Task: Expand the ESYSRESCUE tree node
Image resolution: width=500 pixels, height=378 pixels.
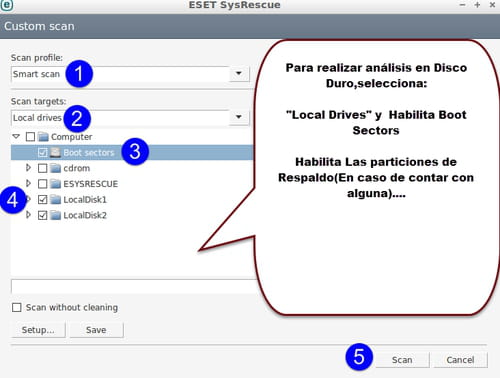Action: point(29,183)
